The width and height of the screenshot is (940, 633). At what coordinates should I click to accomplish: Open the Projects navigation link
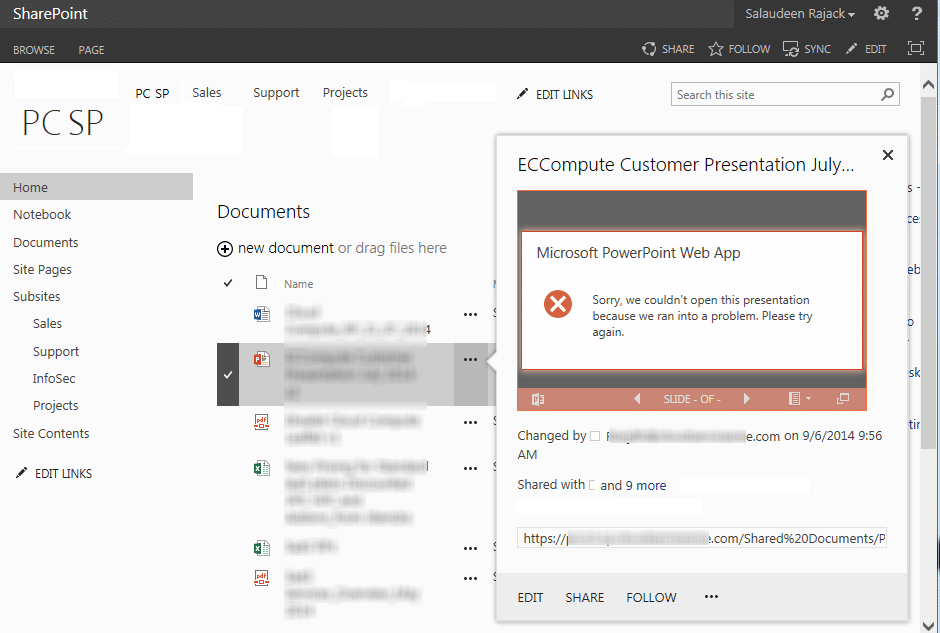point(345,92)
